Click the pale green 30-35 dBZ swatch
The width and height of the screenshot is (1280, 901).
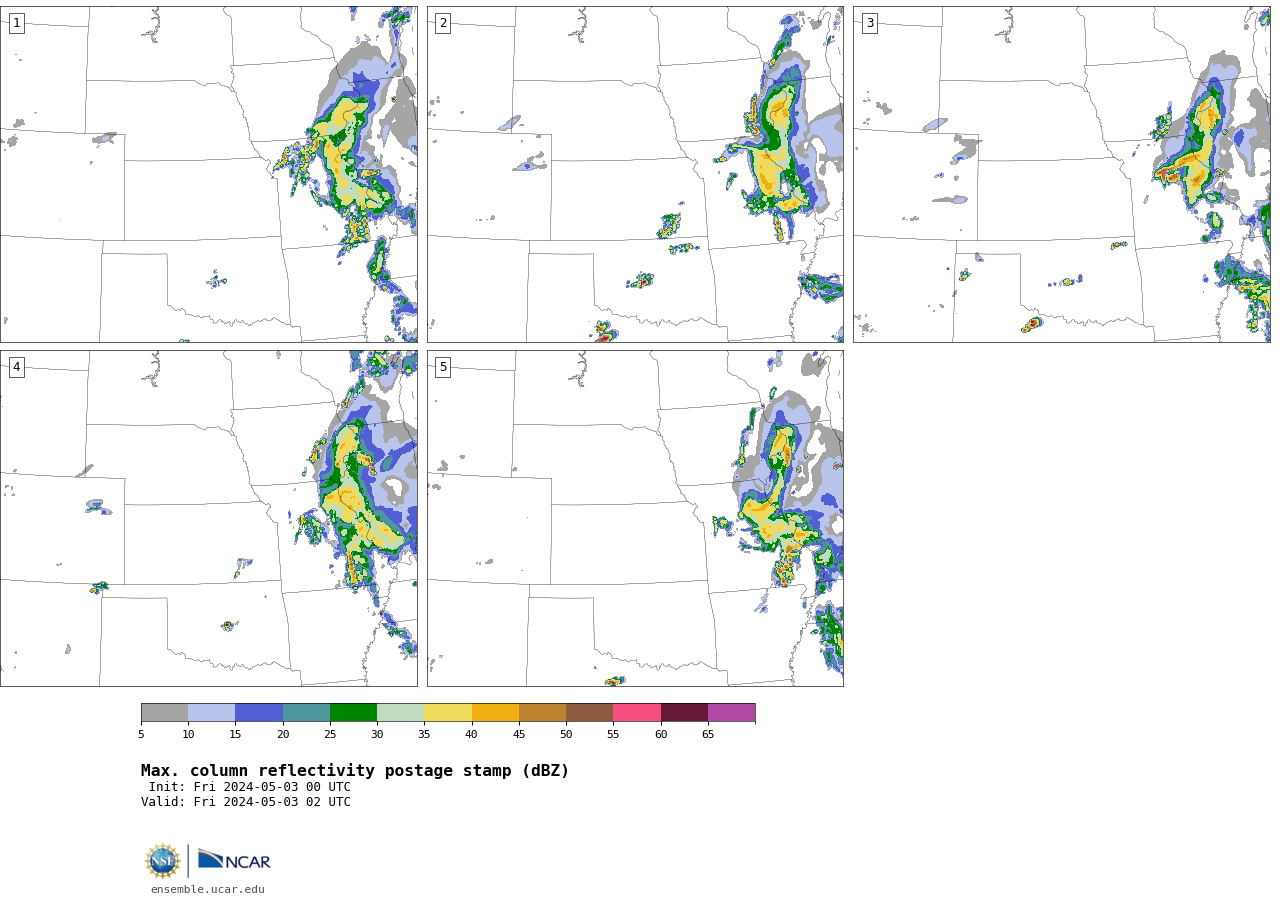[x=400, y=712]
